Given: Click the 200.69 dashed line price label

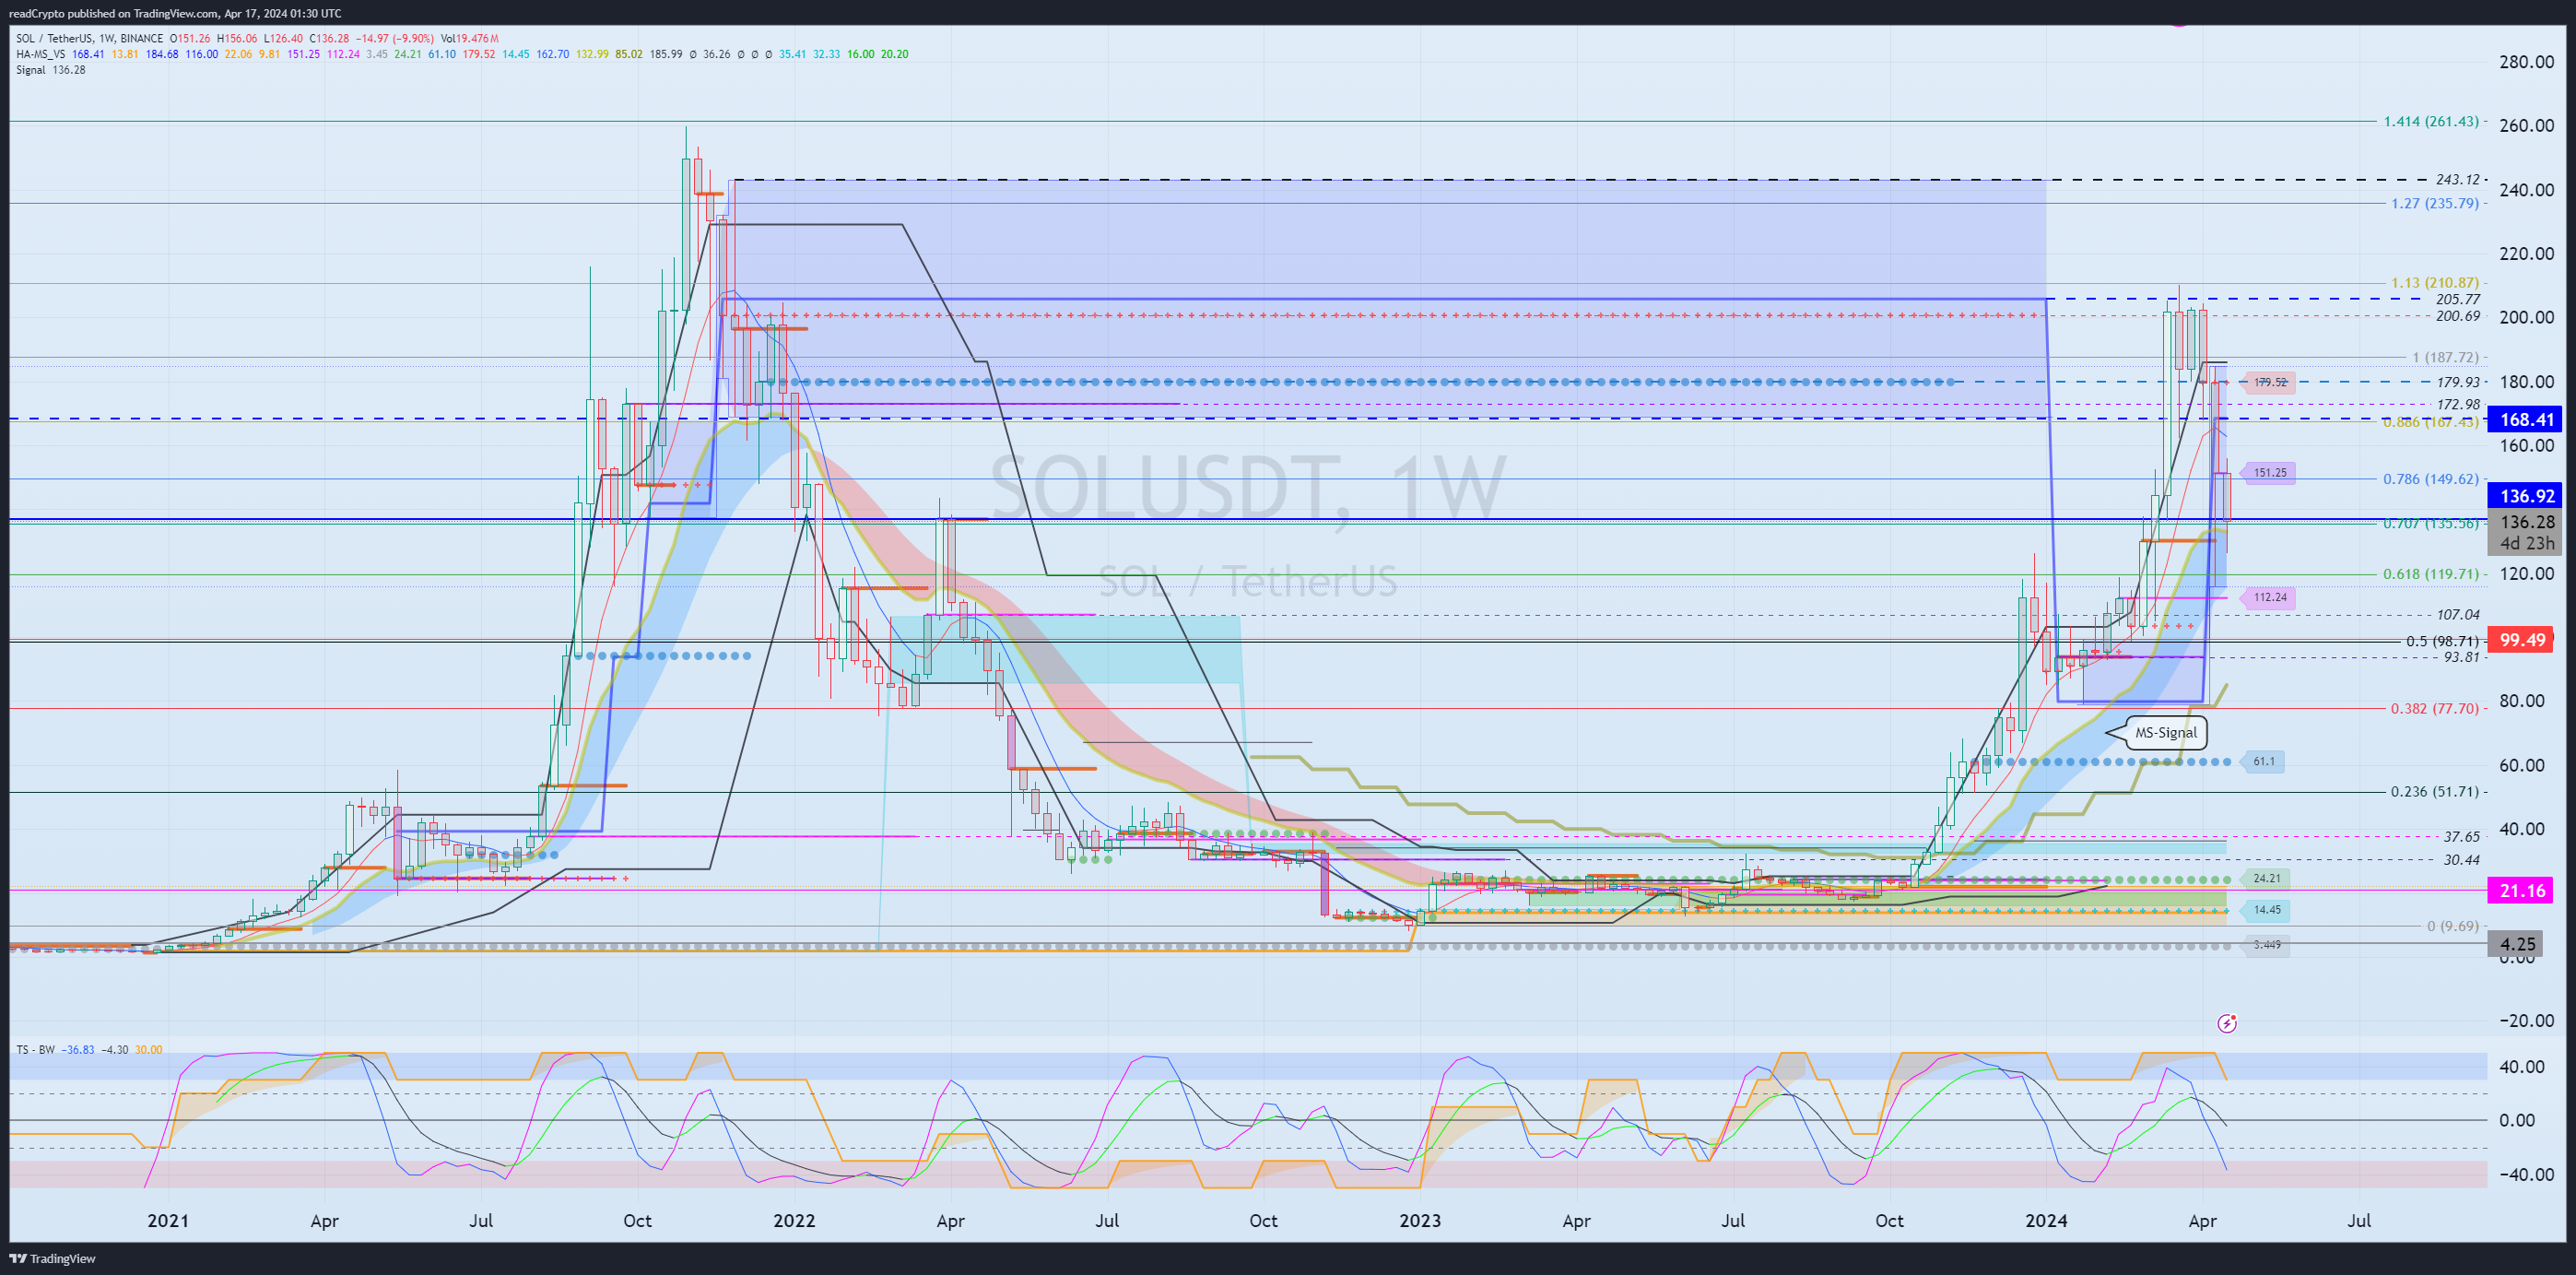Looking at the screenshot, I should [2458, 316].
